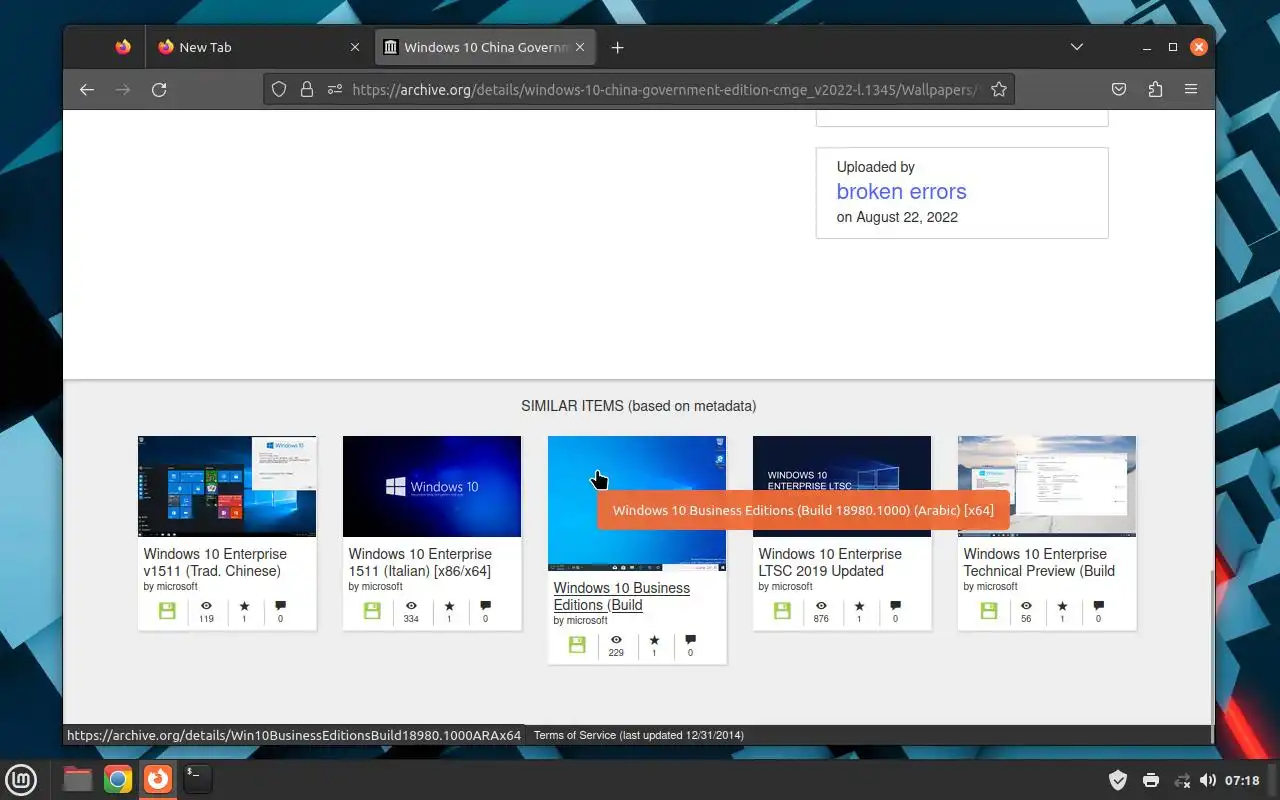Save page to Pocket
Screen dimensions: 1280x800
click(1119, 89)
